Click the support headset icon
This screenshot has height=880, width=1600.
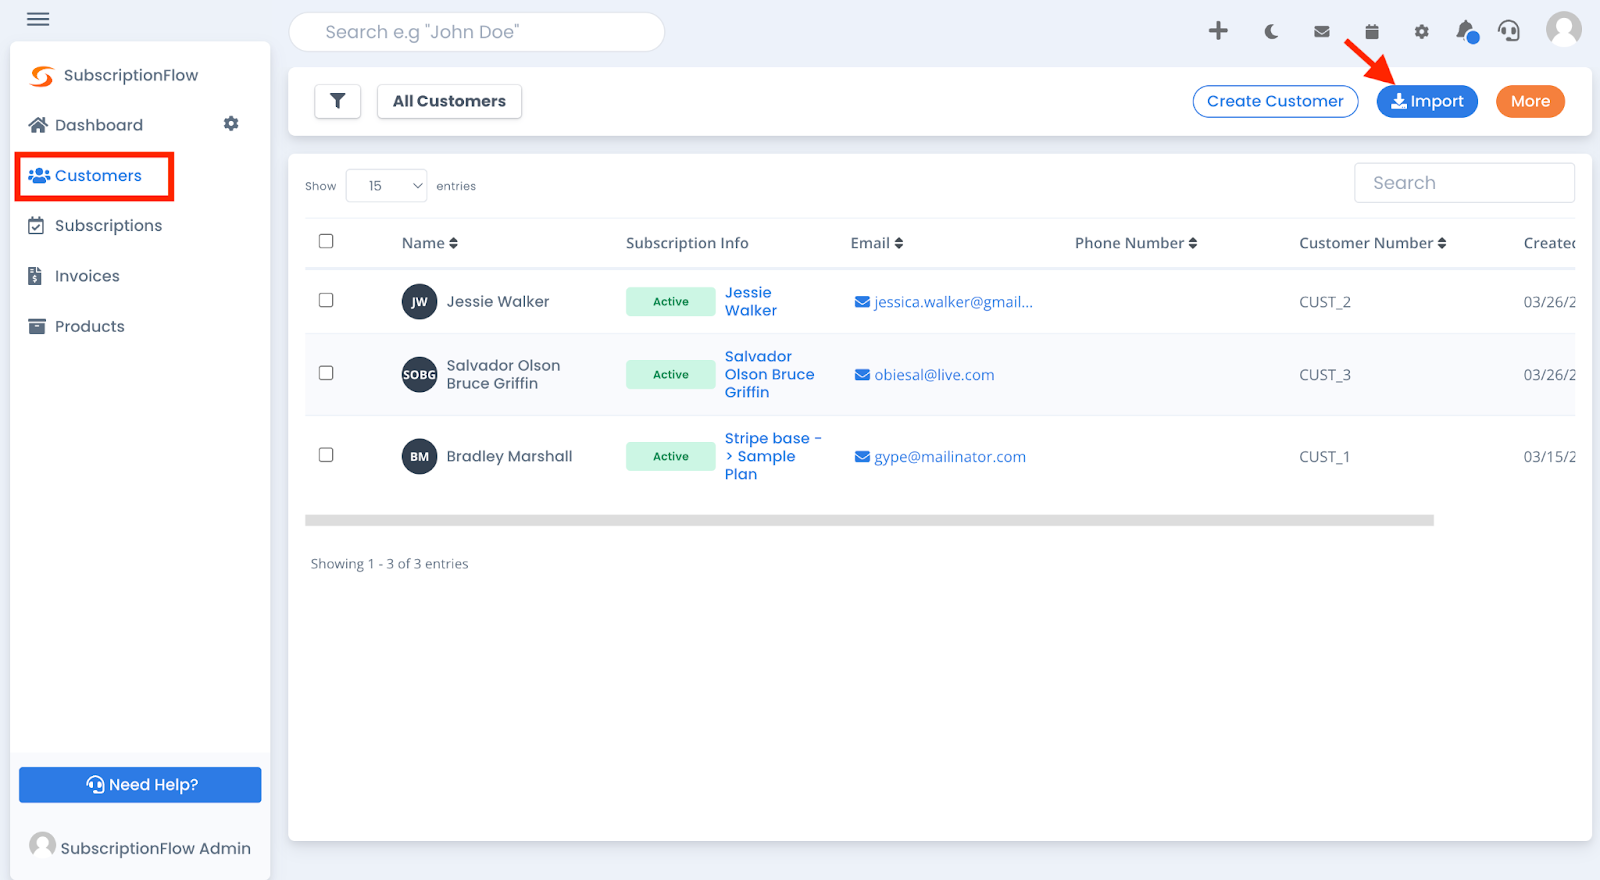coord(1509,31)
